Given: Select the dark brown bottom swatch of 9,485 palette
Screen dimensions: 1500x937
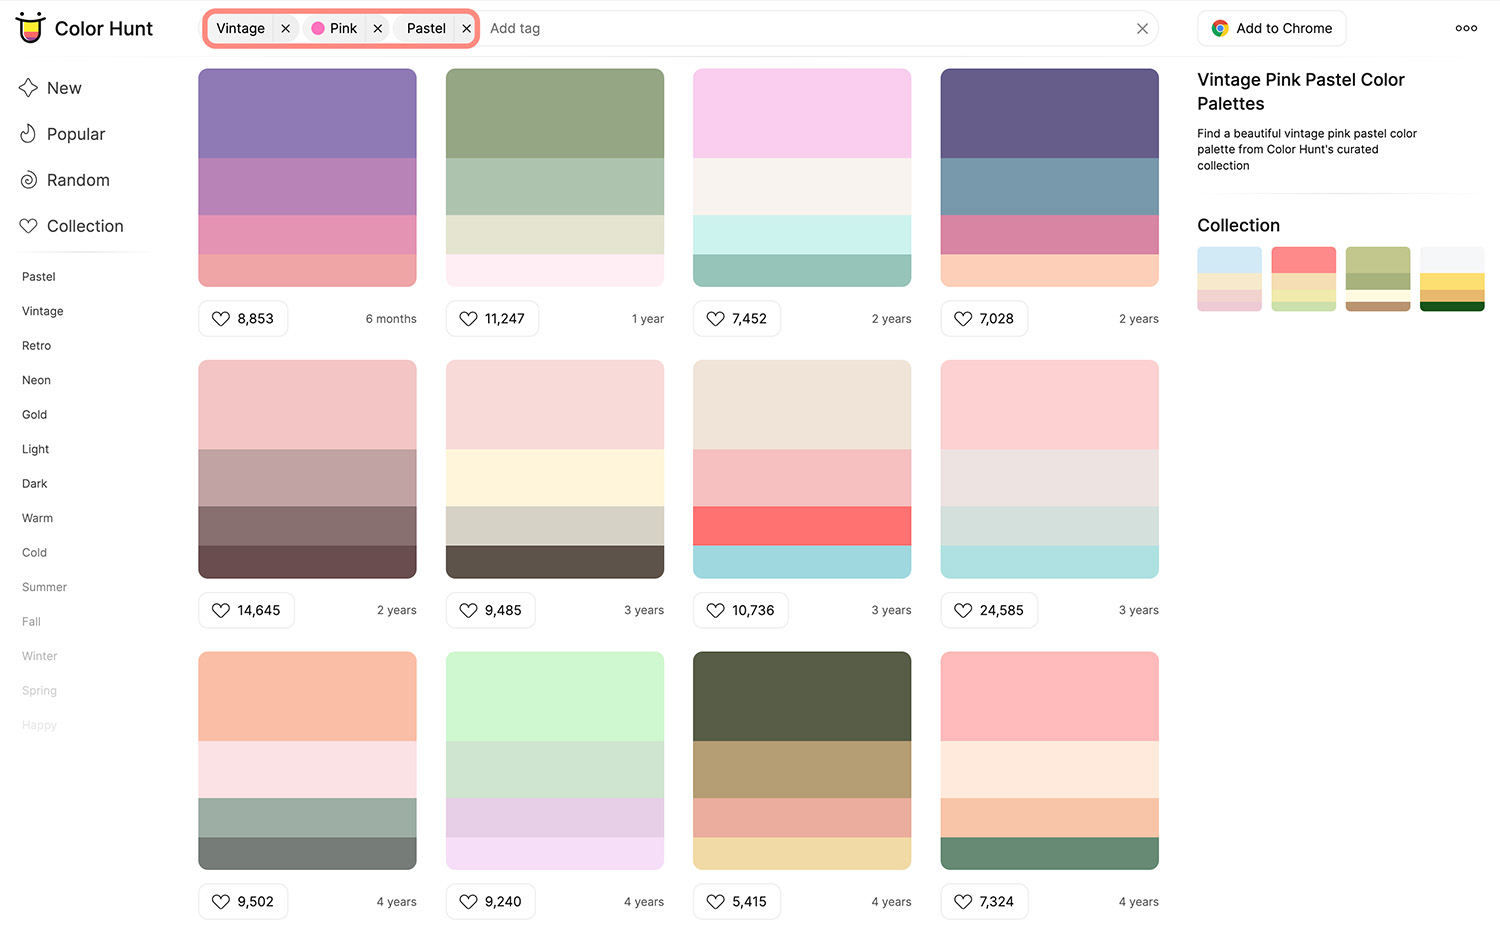Looking at the screenshot, I should pyautogui.click(x=555, y=562).
